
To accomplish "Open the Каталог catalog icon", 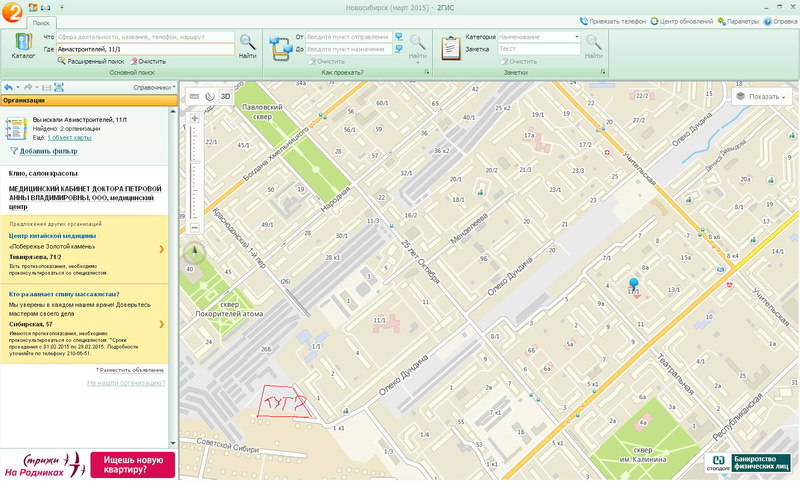I will click(22, 45).
